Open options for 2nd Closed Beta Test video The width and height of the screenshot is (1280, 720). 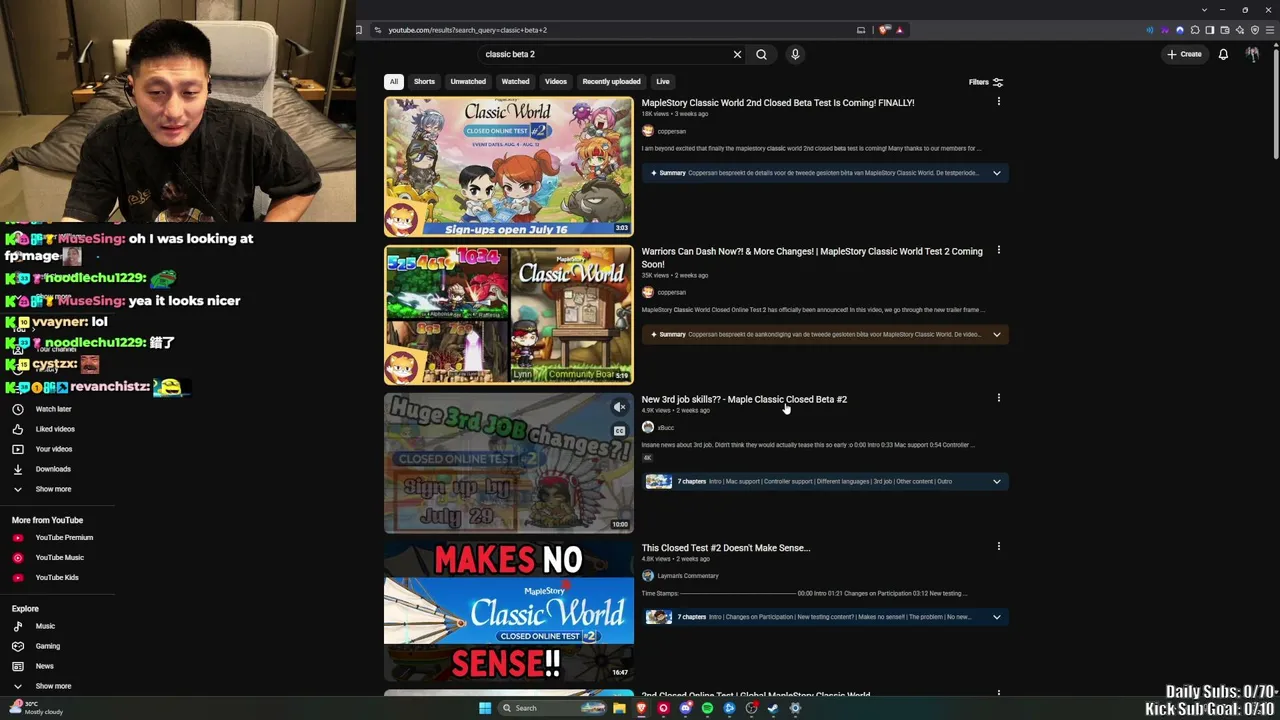tap(998, 102)
